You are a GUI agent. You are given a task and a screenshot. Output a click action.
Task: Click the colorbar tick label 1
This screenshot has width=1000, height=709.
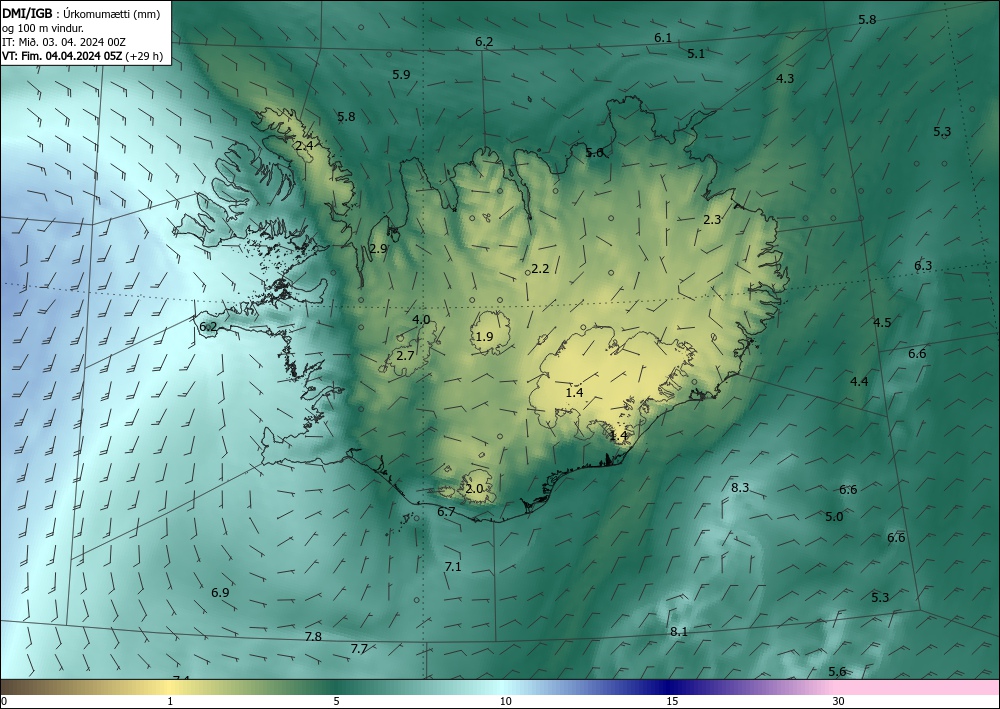(170, 701)
